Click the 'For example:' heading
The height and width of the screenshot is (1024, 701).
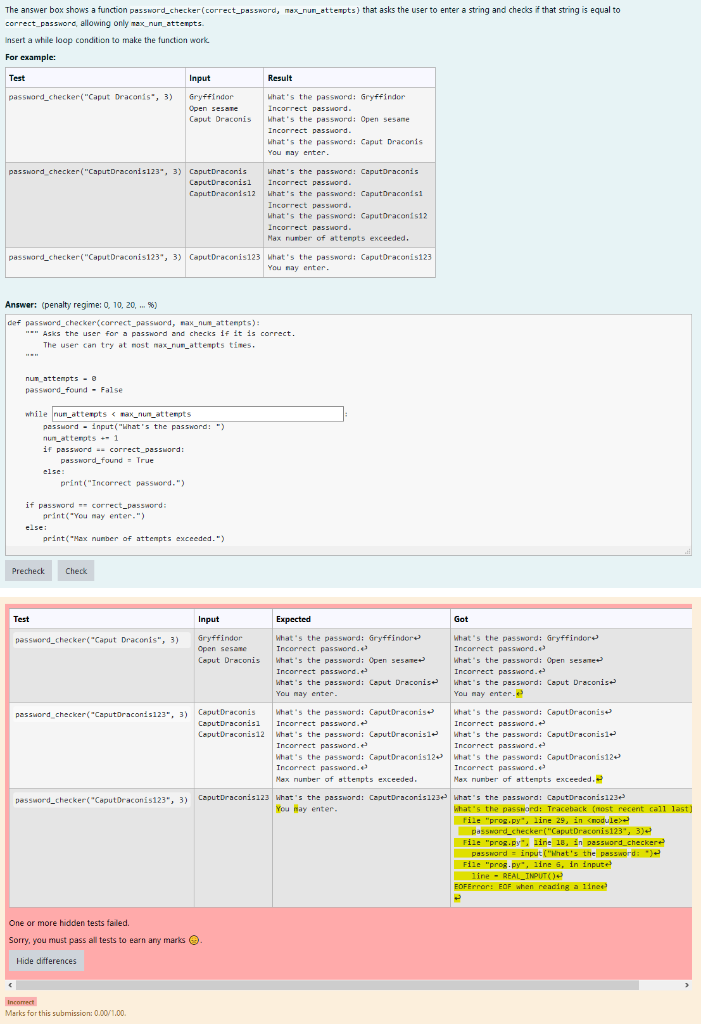pos(31,57)
